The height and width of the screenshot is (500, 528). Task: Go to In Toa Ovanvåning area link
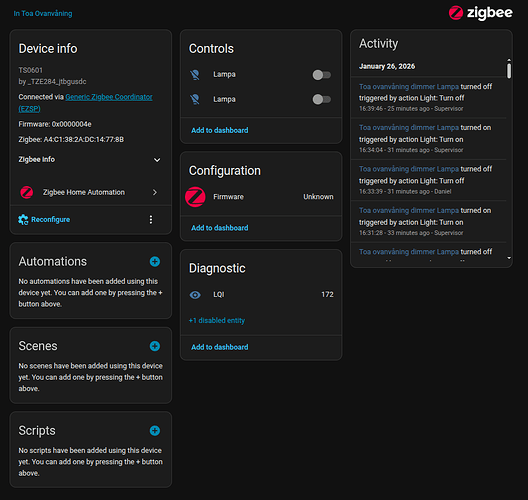point(43,13)
